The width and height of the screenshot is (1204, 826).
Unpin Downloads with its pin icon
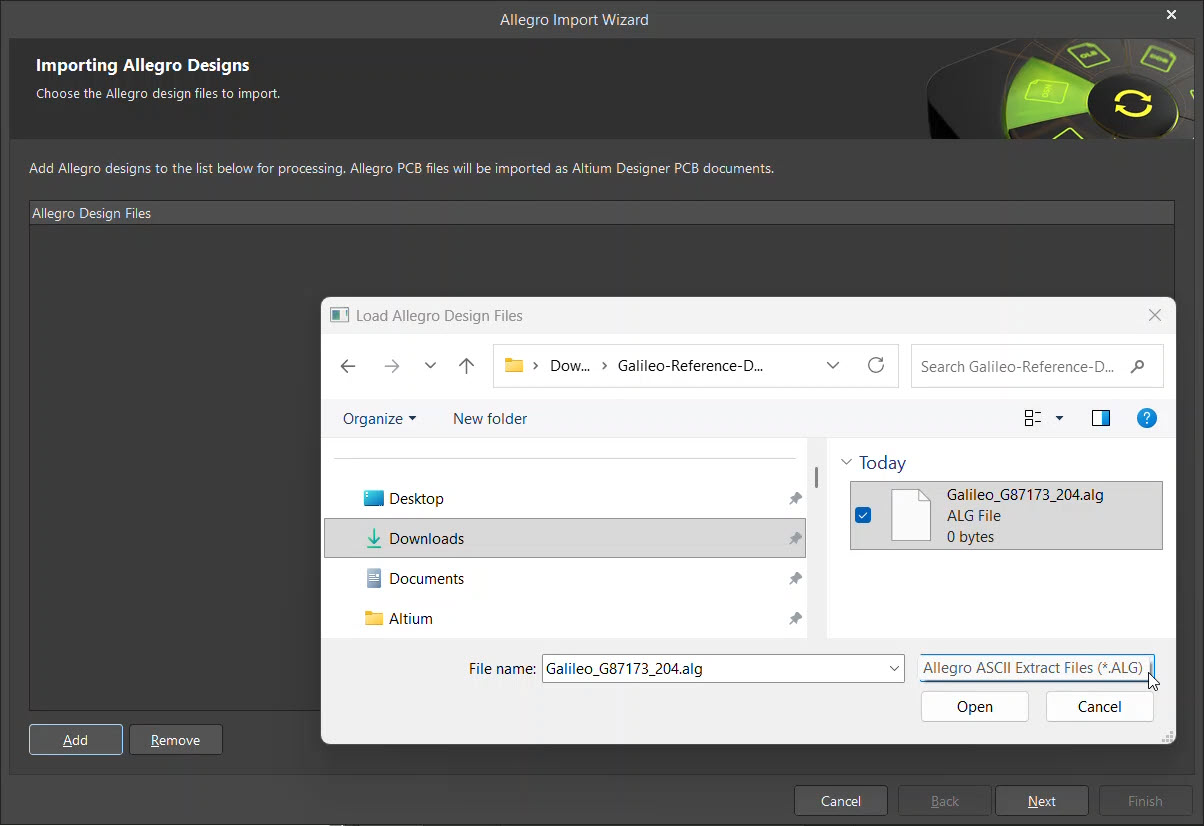795,538
